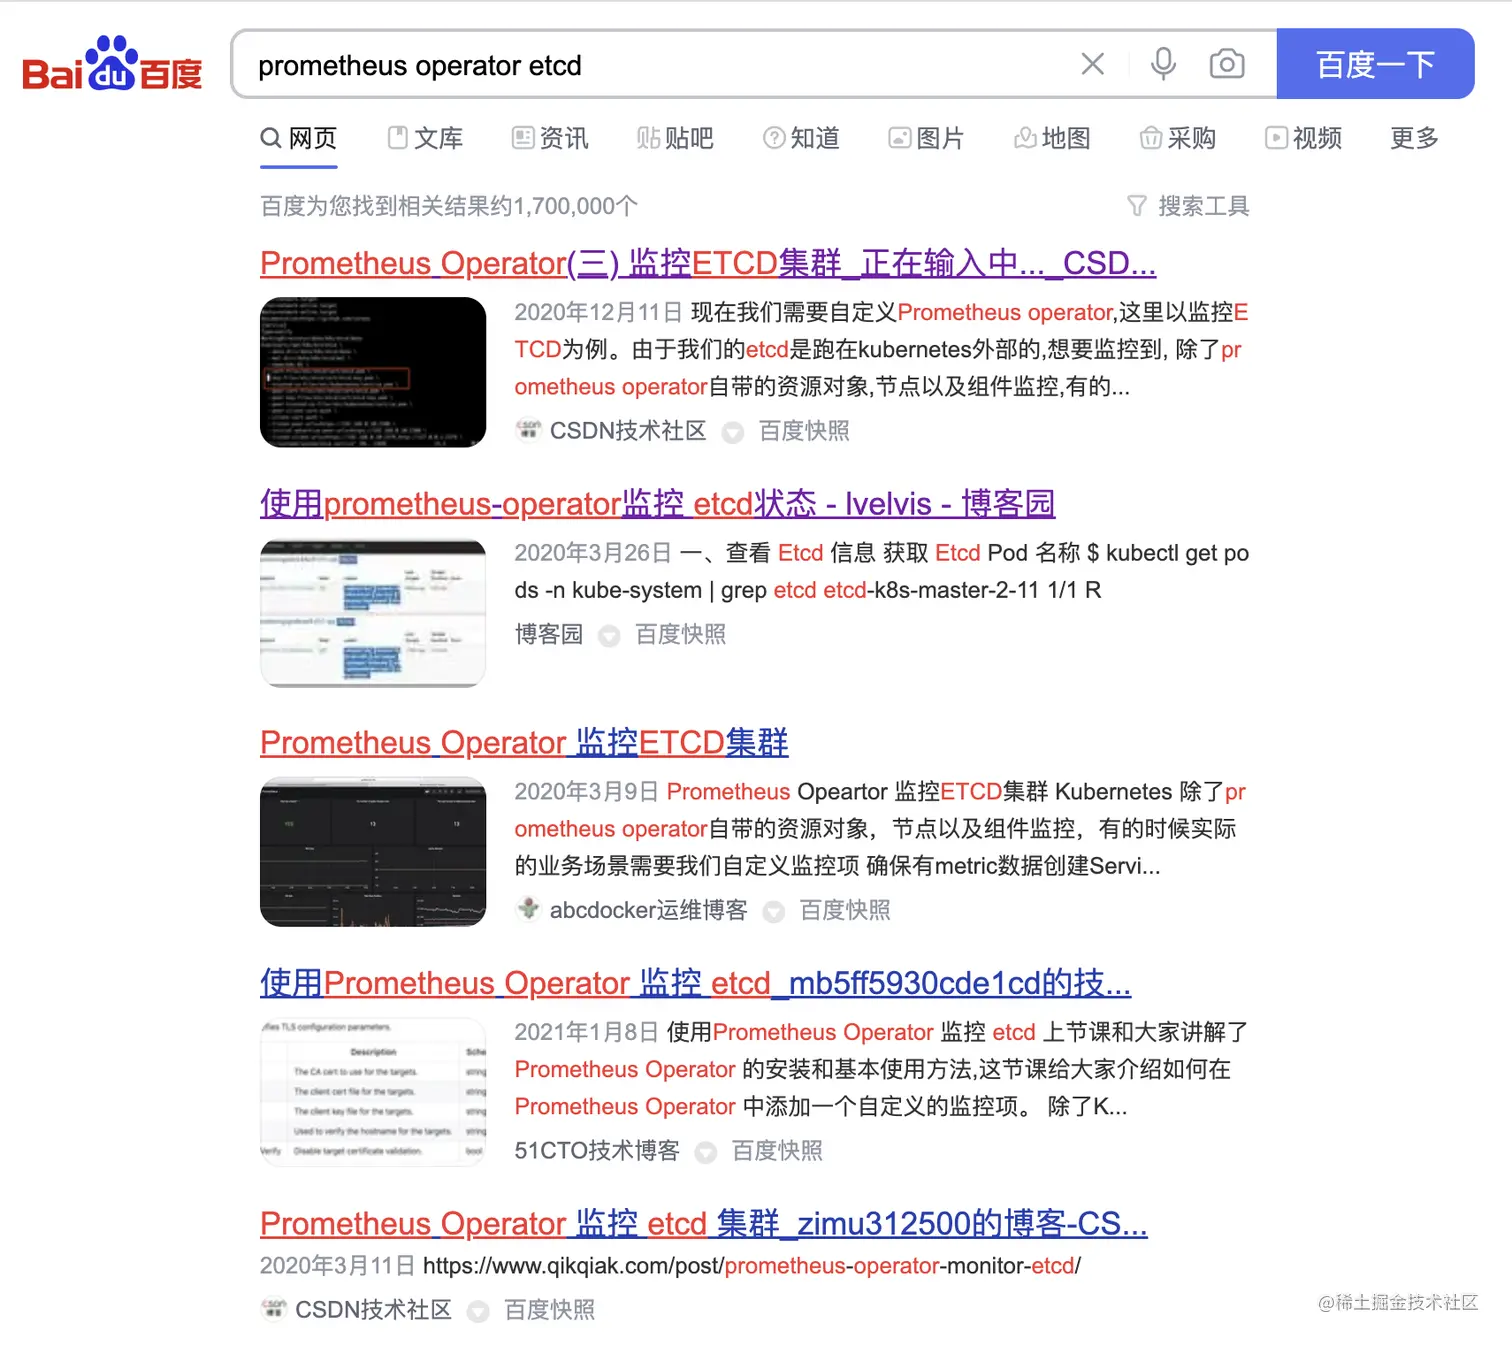Open 百度快照 of the 51CTO result
1512x1346 pixels.
(x=778, y=1151)
